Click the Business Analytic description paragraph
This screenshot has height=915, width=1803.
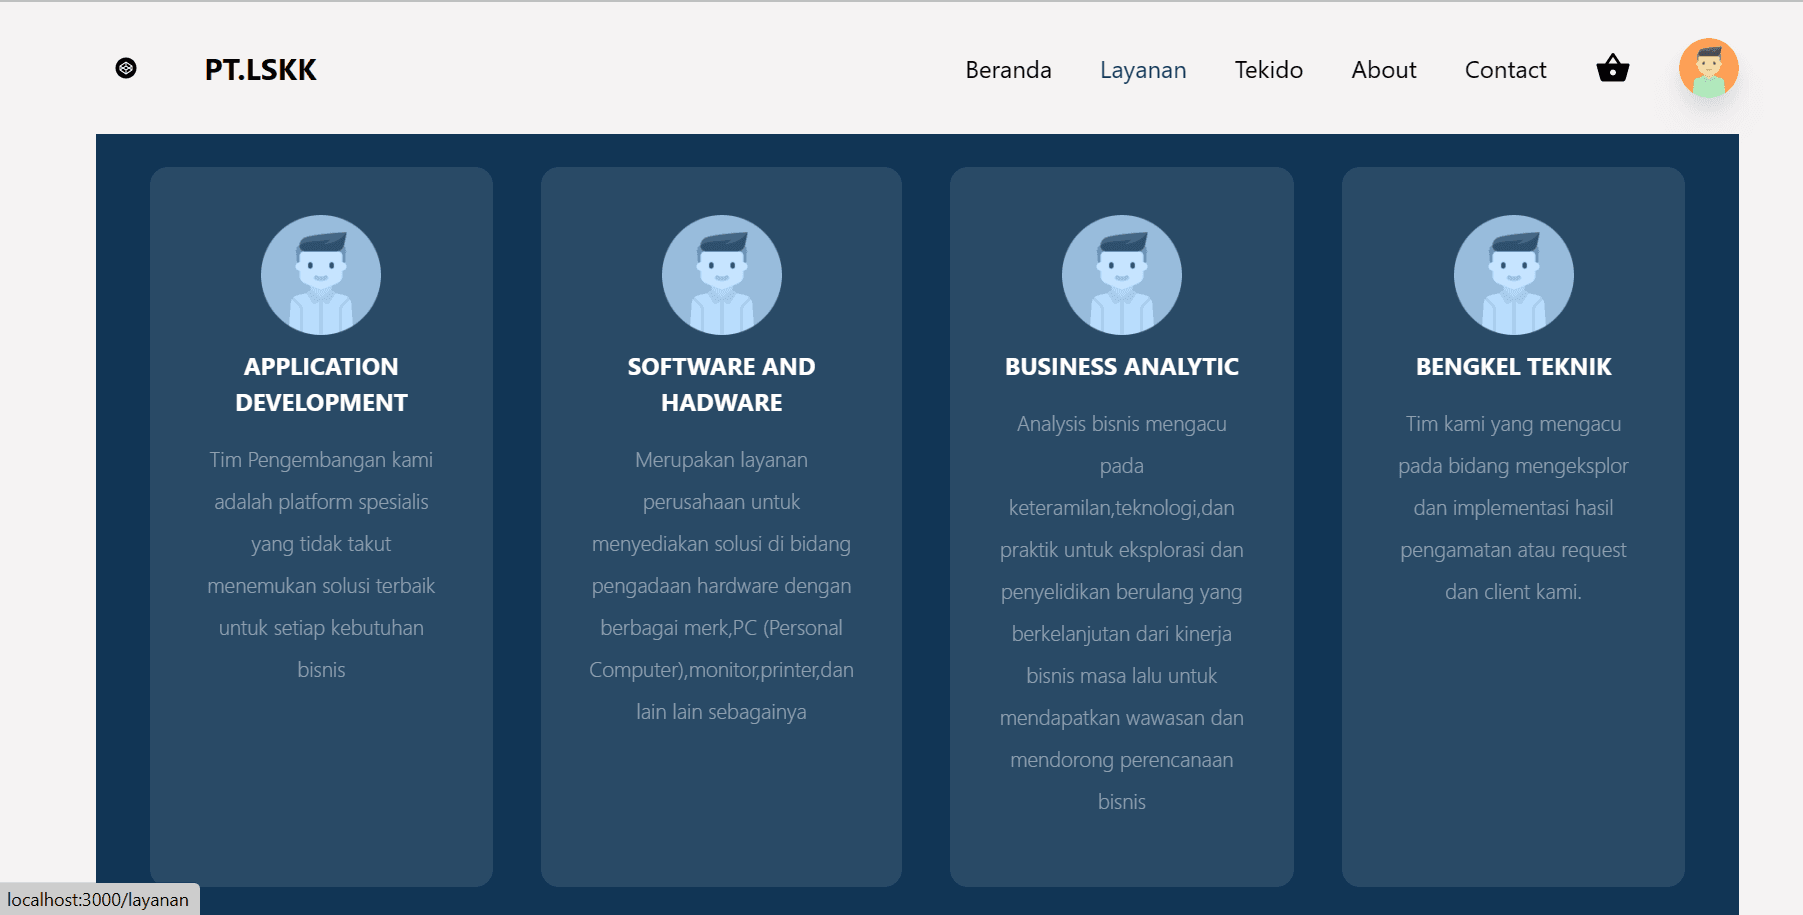1121,612
